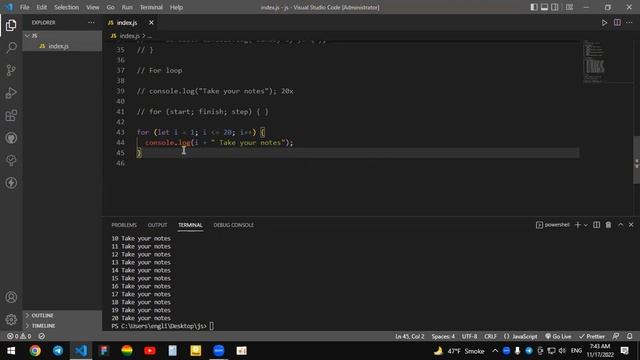Open the Terminal menu
This screenshot has height=360, width=640.
151,7
